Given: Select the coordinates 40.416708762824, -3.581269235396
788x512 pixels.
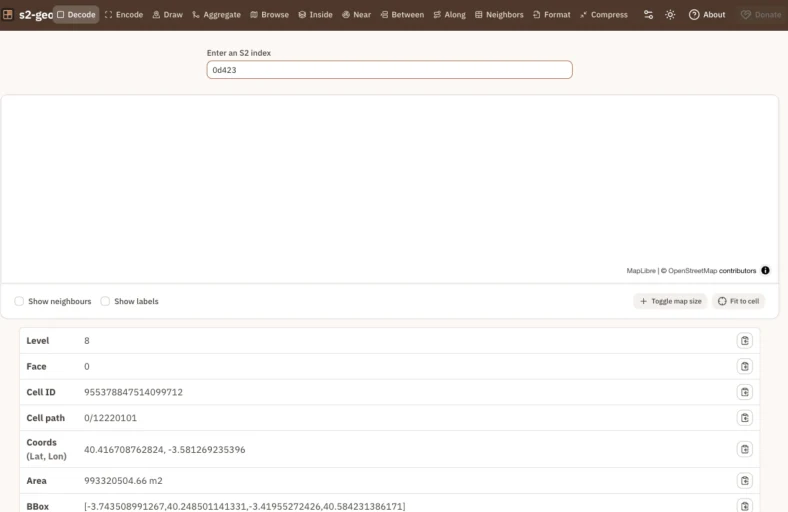Looking at the screenshot, I should pos(164,450).
